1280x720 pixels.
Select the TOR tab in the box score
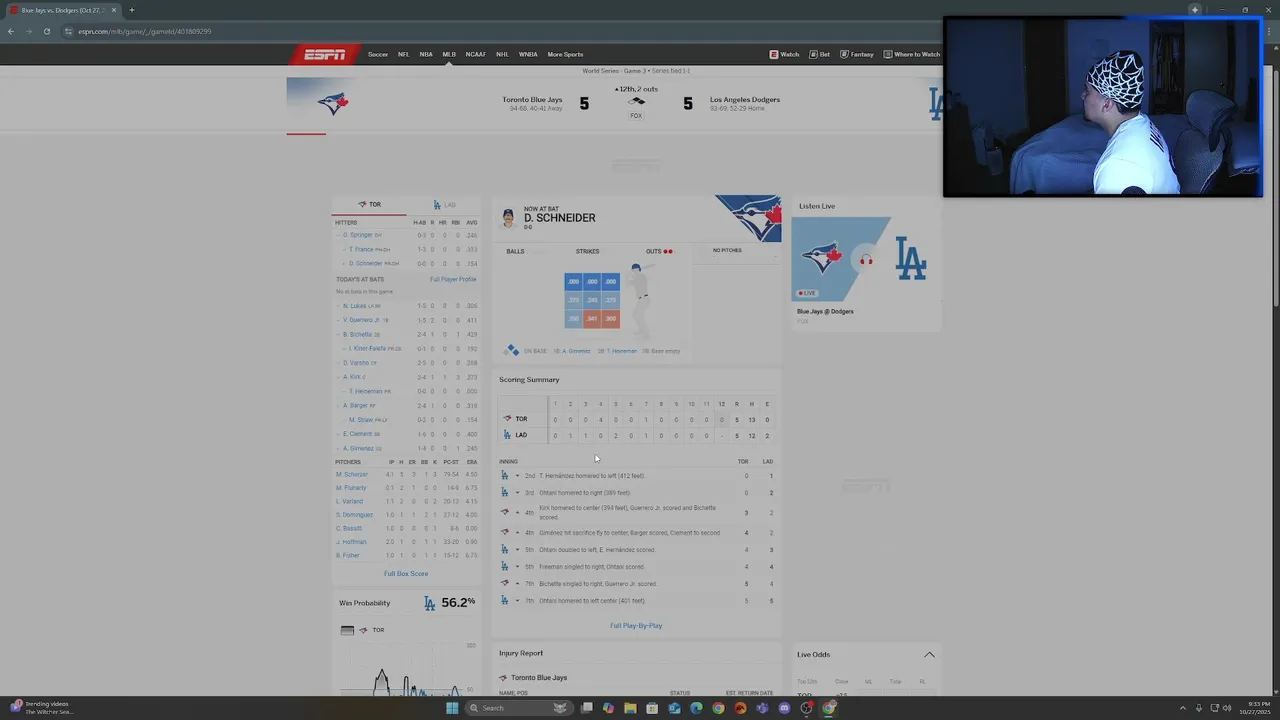370,204
